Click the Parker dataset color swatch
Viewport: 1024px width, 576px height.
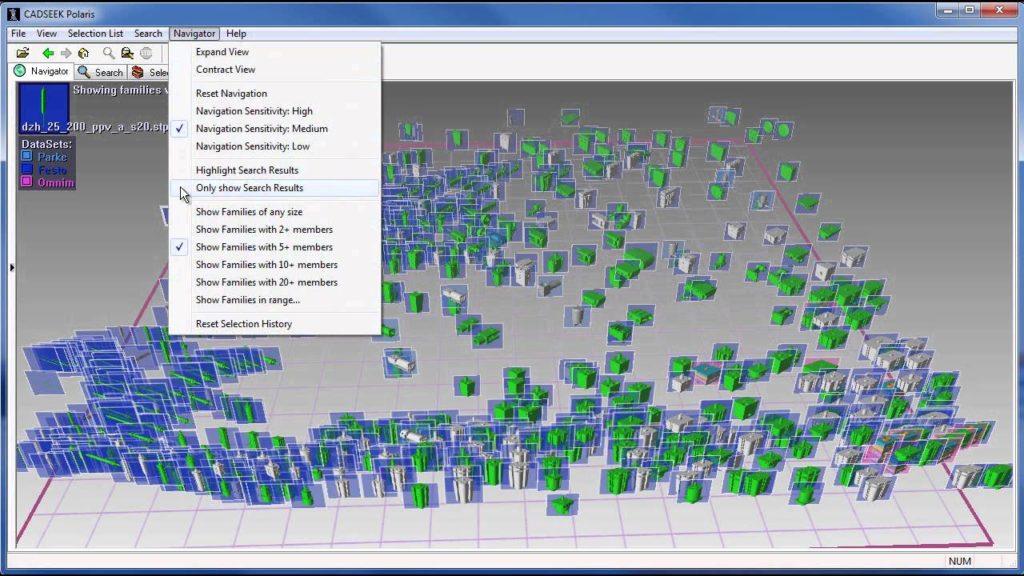point(27,157)
